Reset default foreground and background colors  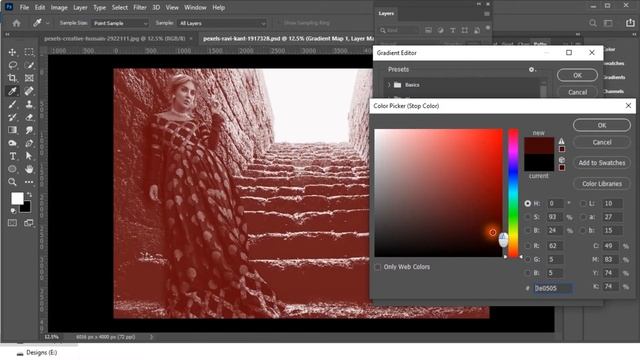click(13, 211)
